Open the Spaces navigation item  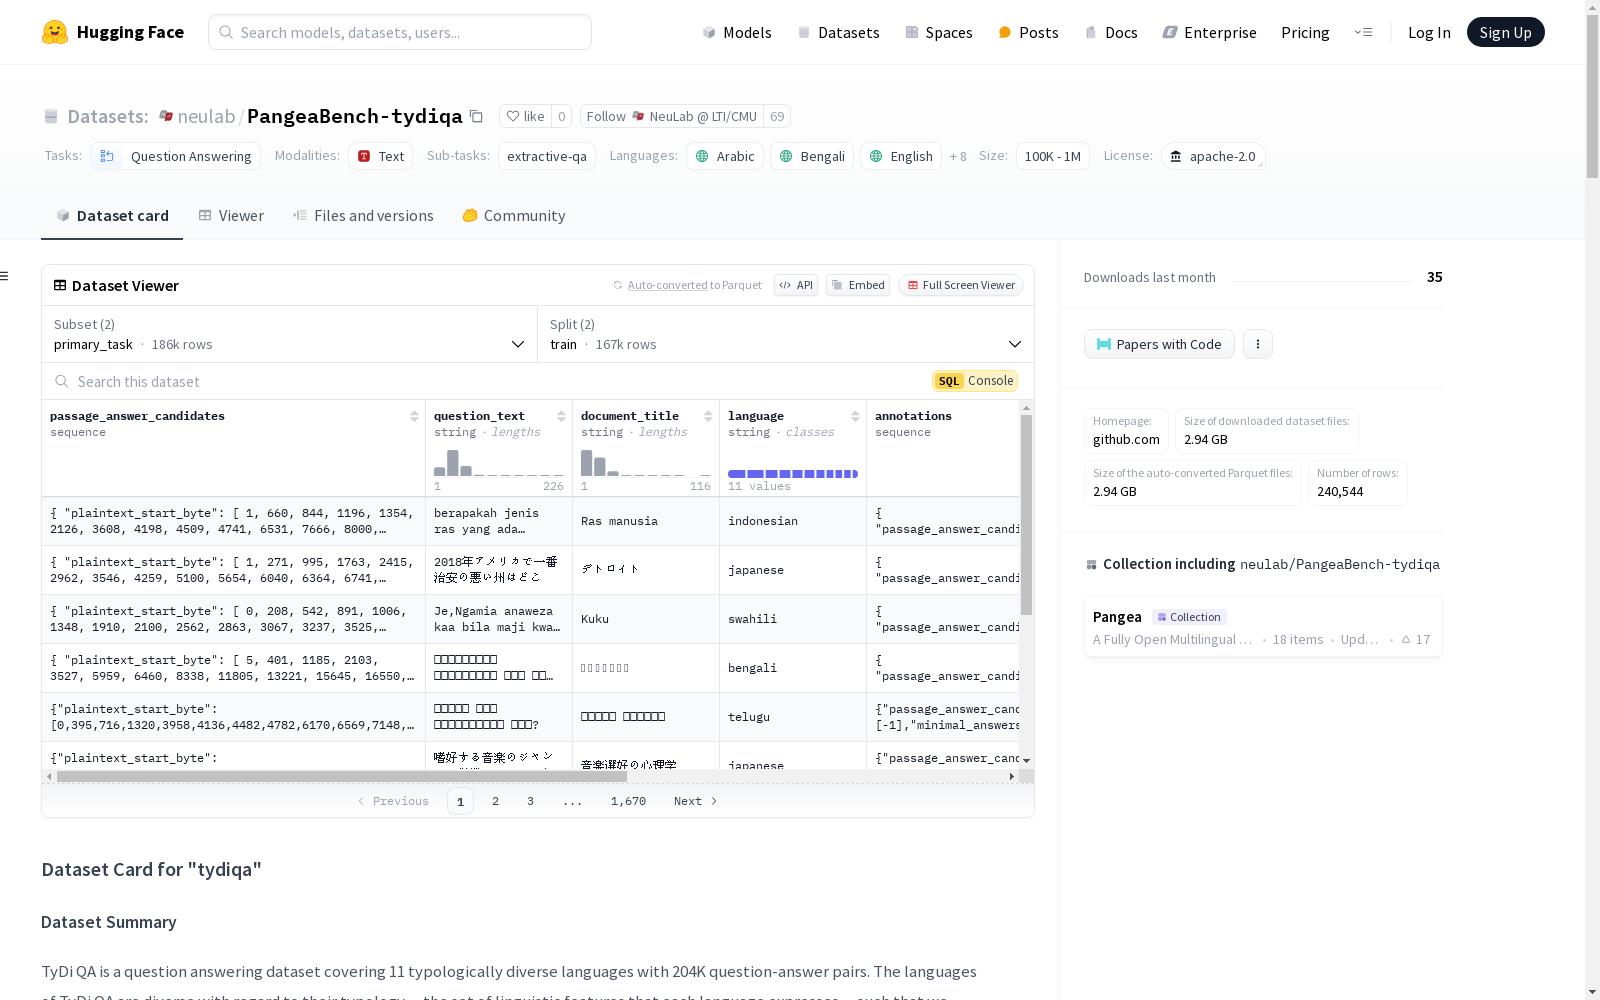tap(939, 32)
